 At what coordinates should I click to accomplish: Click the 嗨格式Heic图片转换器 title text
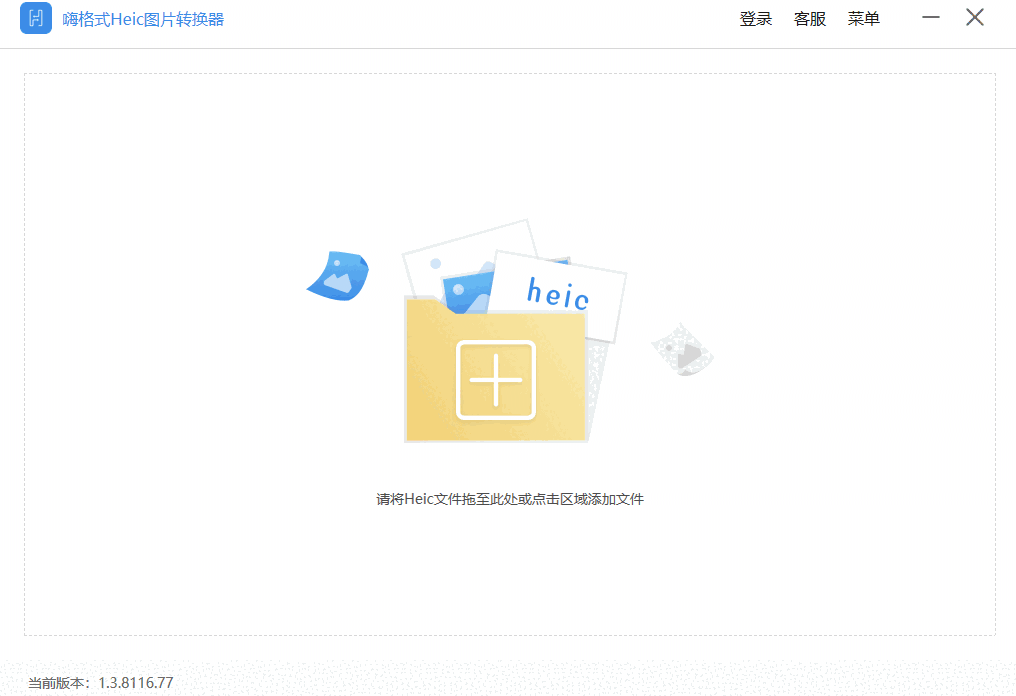click(143, 19)
